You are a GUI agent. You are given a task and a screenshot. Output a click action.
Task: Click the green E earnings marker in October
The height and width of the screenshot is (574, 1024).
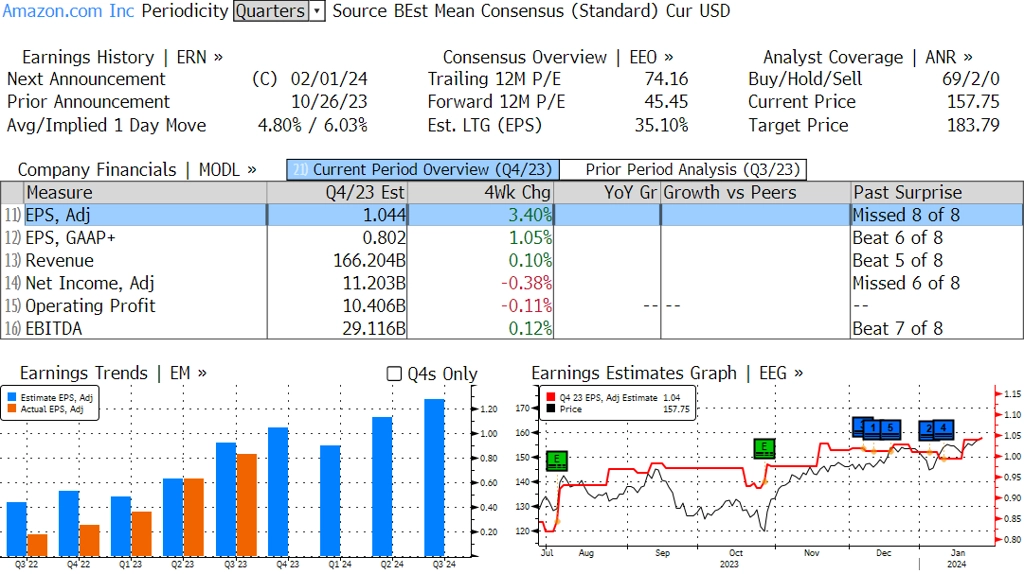[x=764, y=449]
